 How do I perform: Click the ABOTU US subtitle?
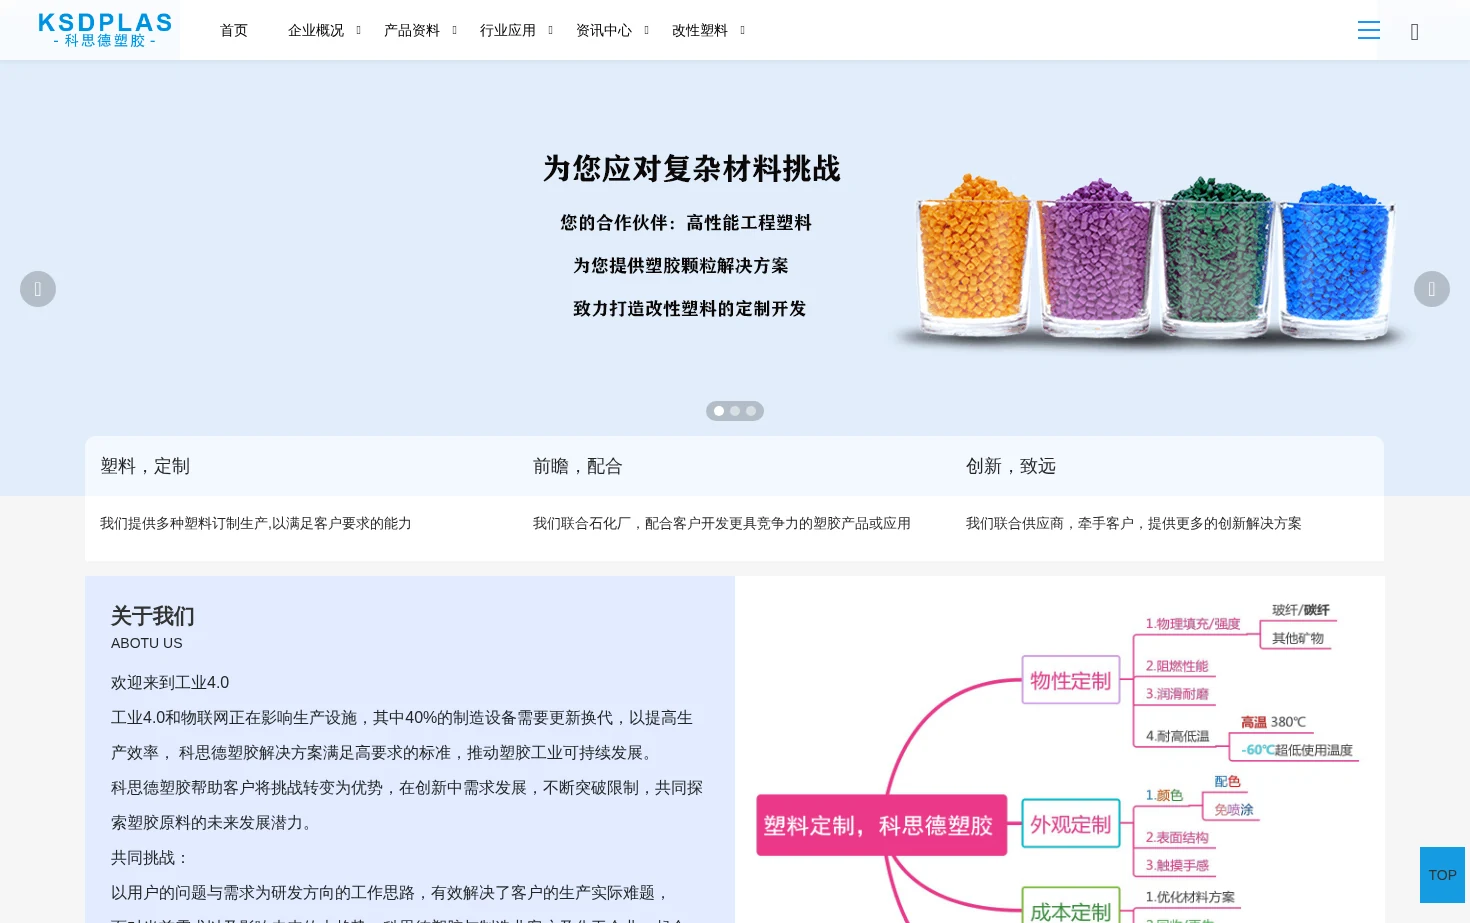click(x=147, y=643)
